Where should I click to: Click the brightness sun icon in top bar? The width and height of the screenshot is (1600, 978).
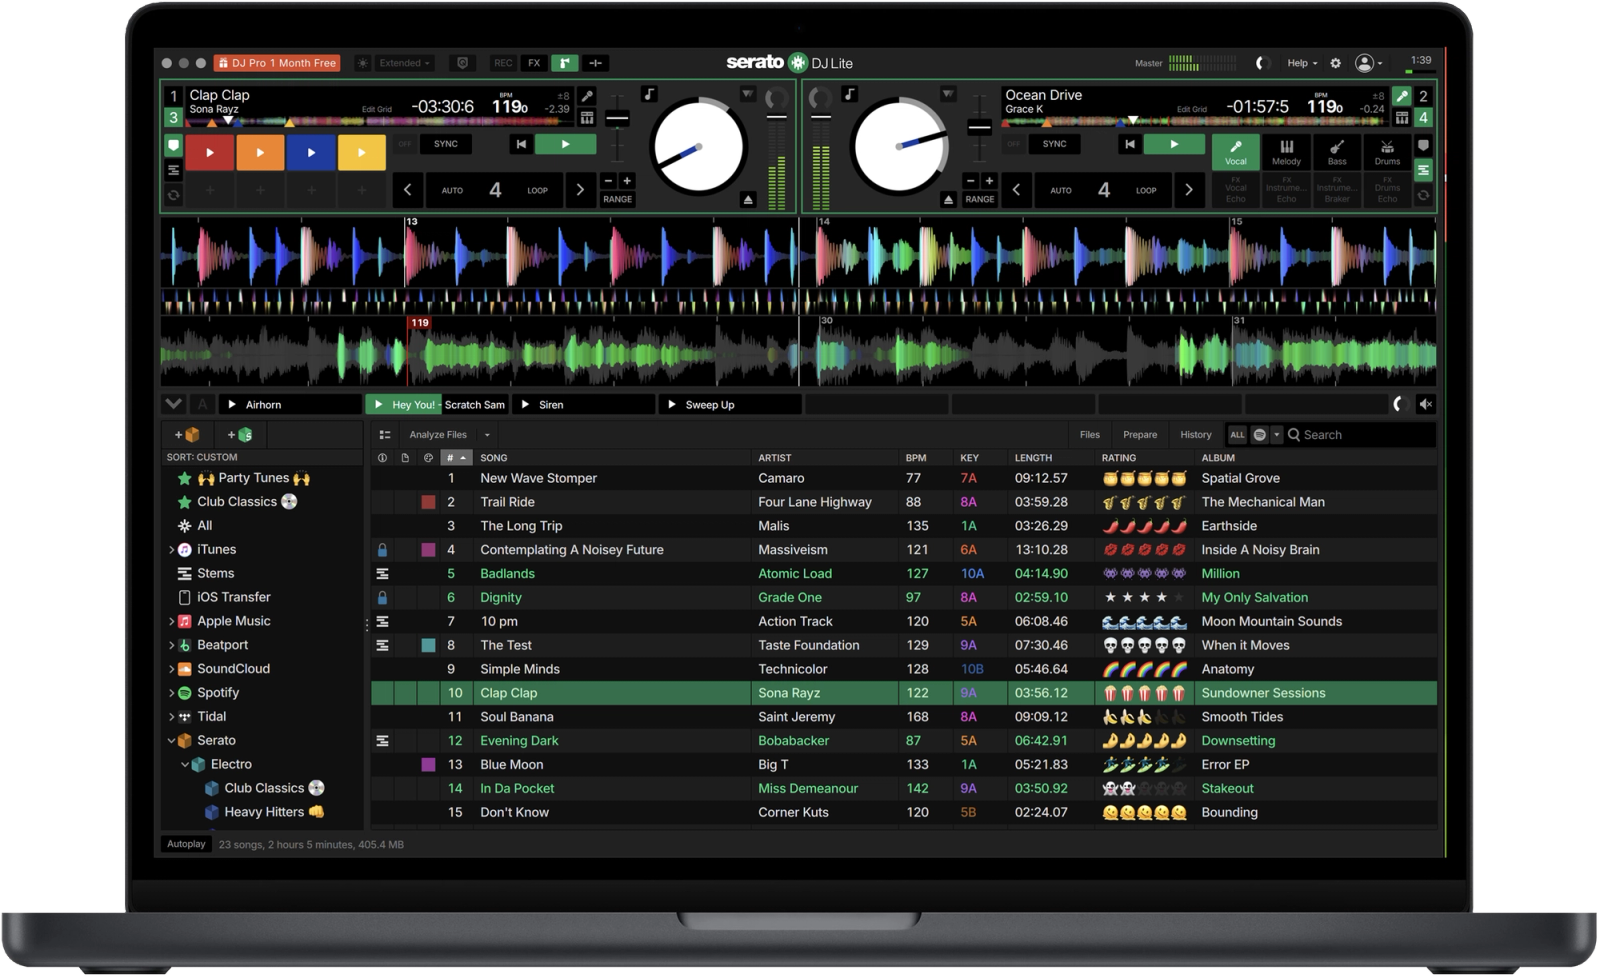coord(363,63)
